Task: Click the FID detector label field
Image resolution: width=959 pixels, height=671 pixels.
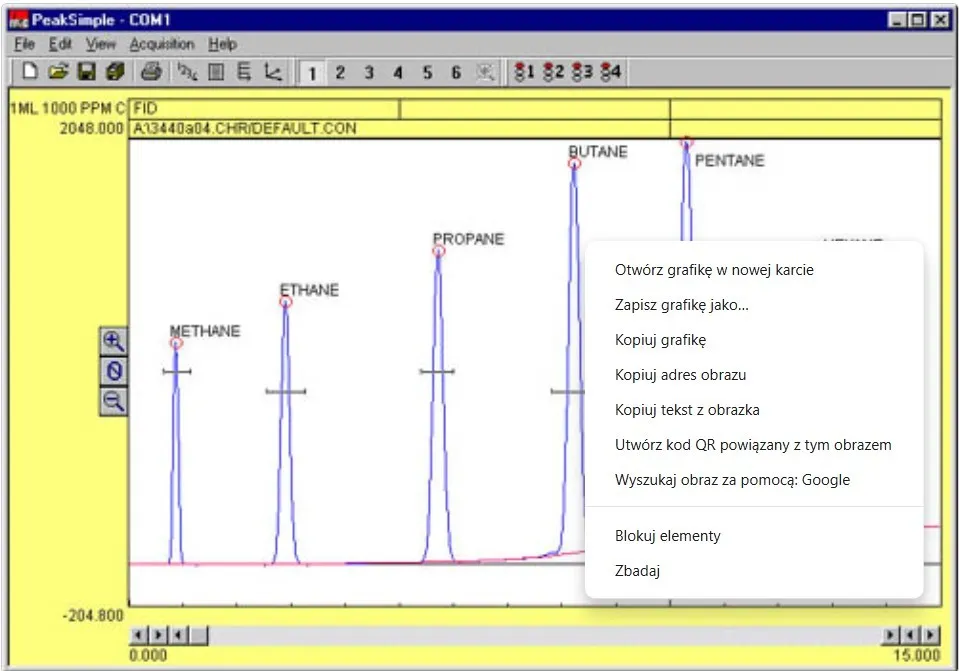Action: (265, 109)
